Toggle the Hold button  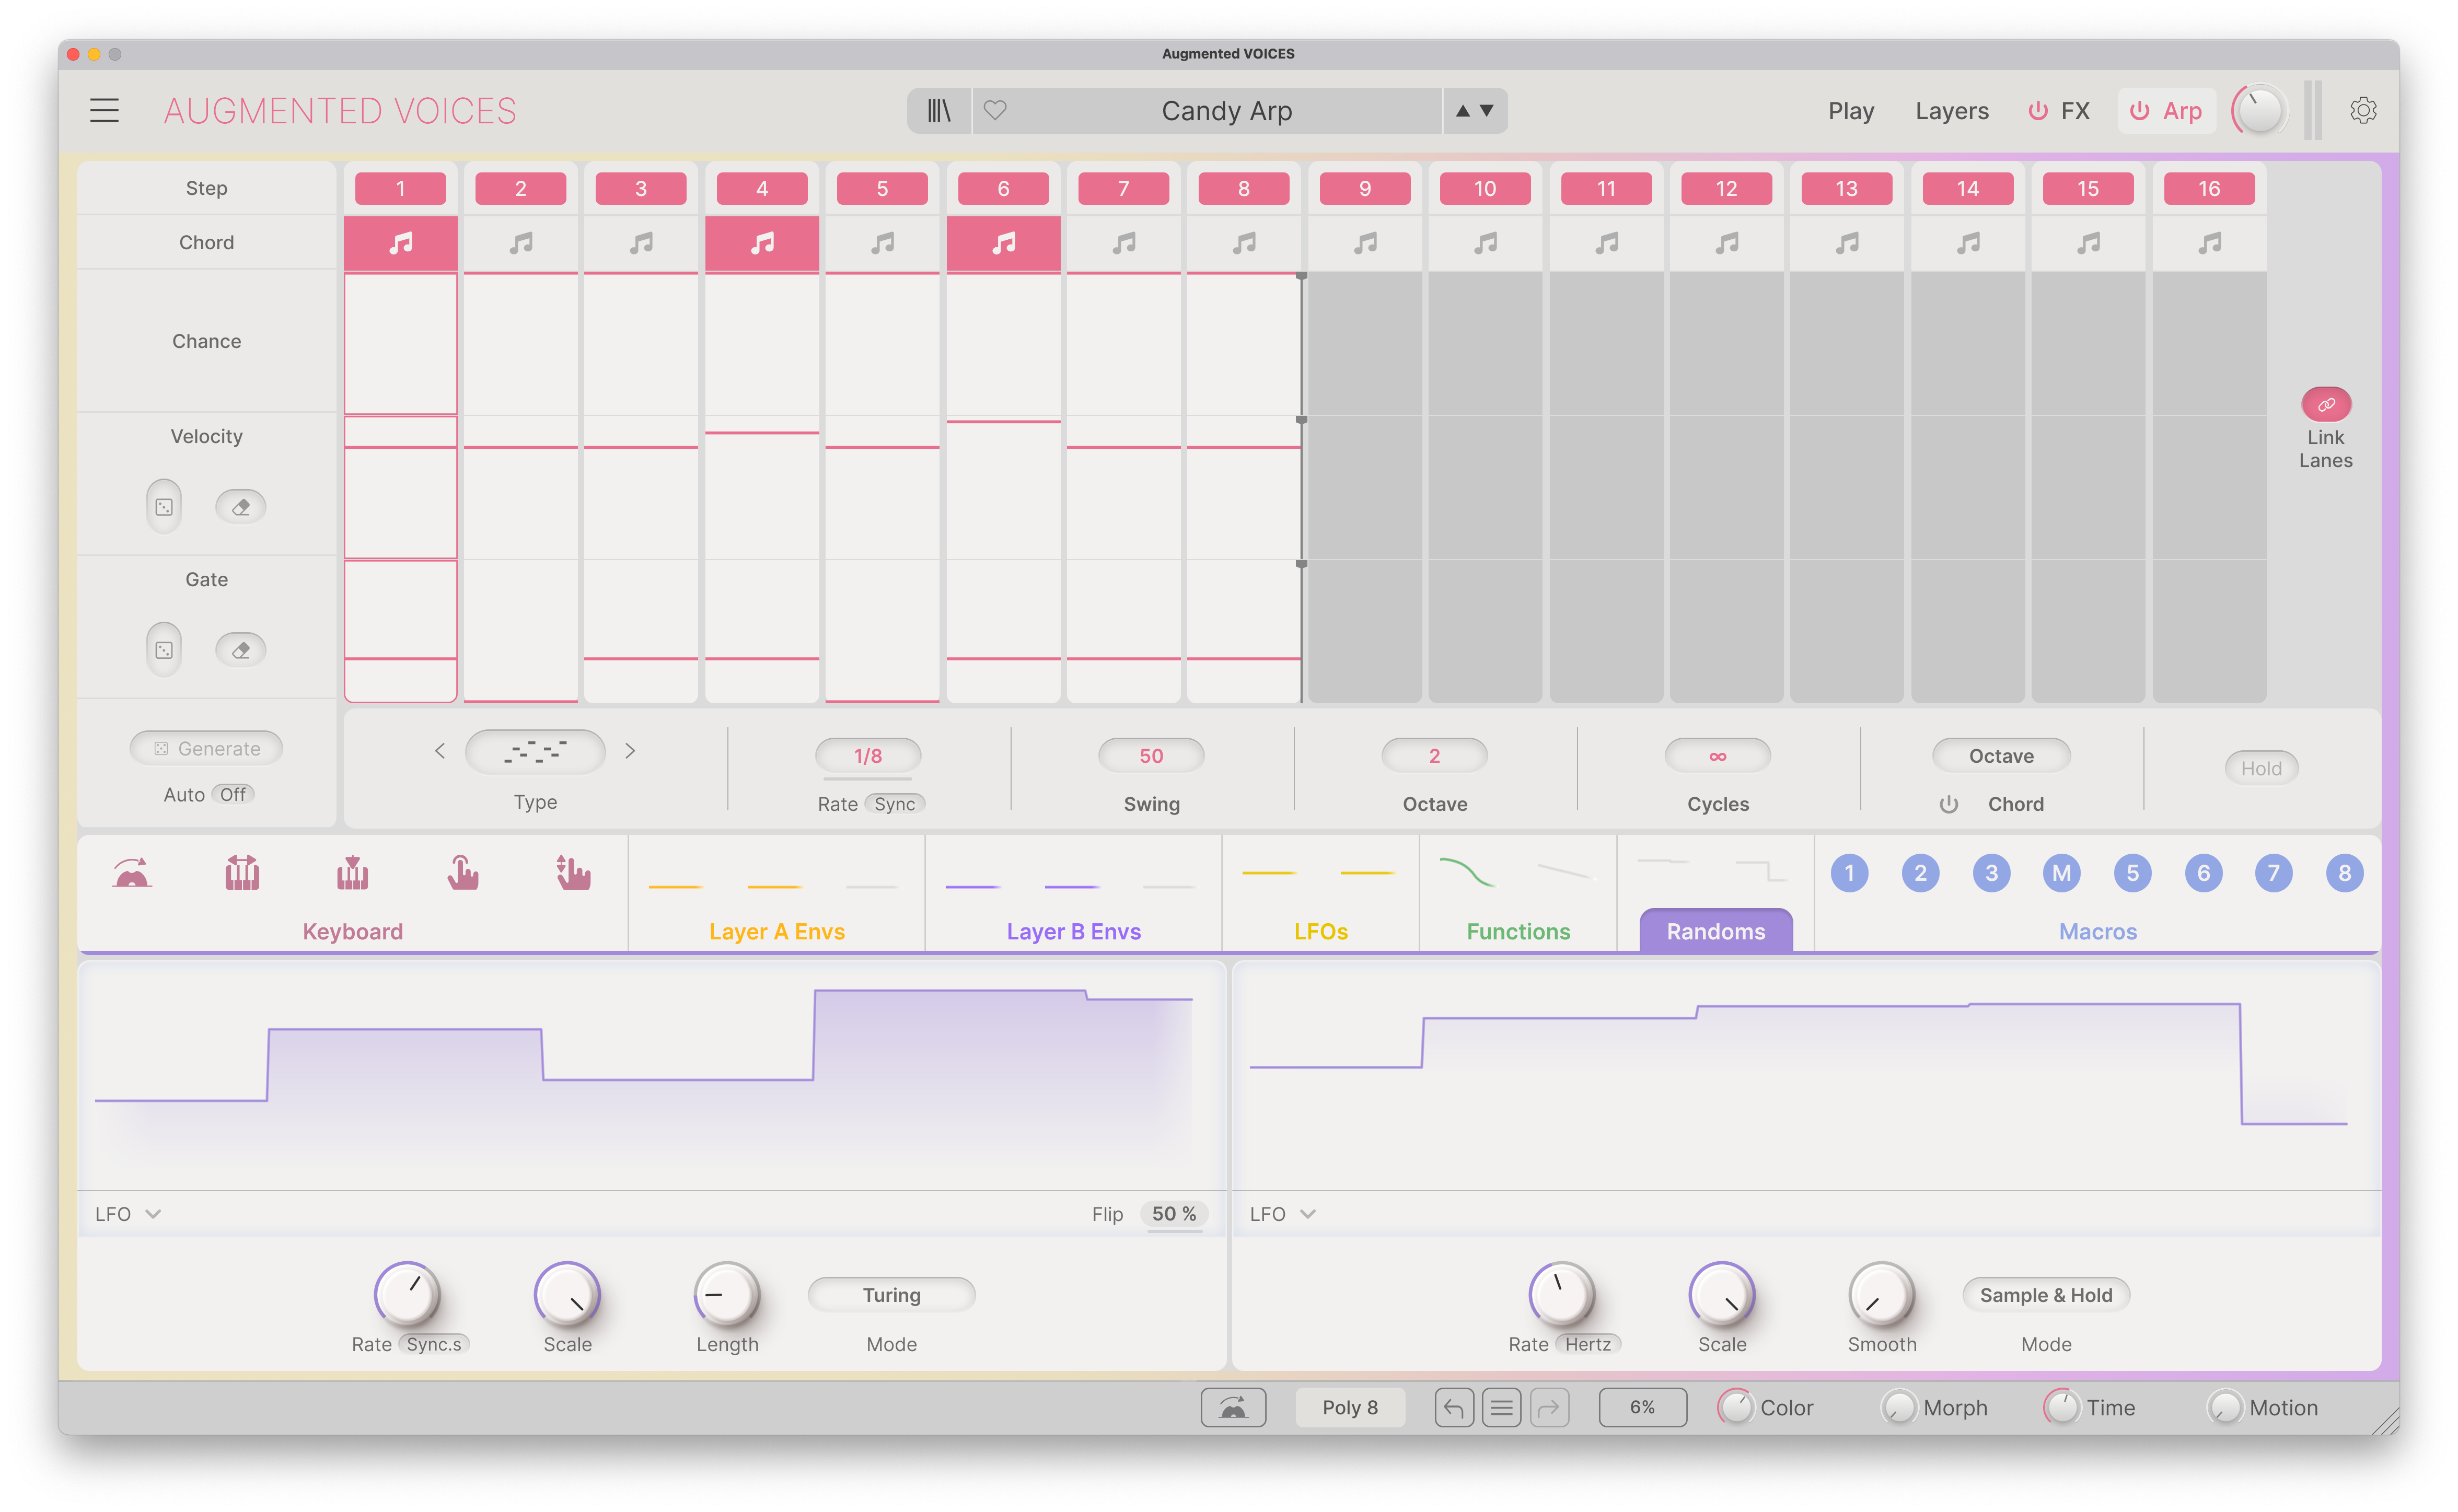point(2261,768)
